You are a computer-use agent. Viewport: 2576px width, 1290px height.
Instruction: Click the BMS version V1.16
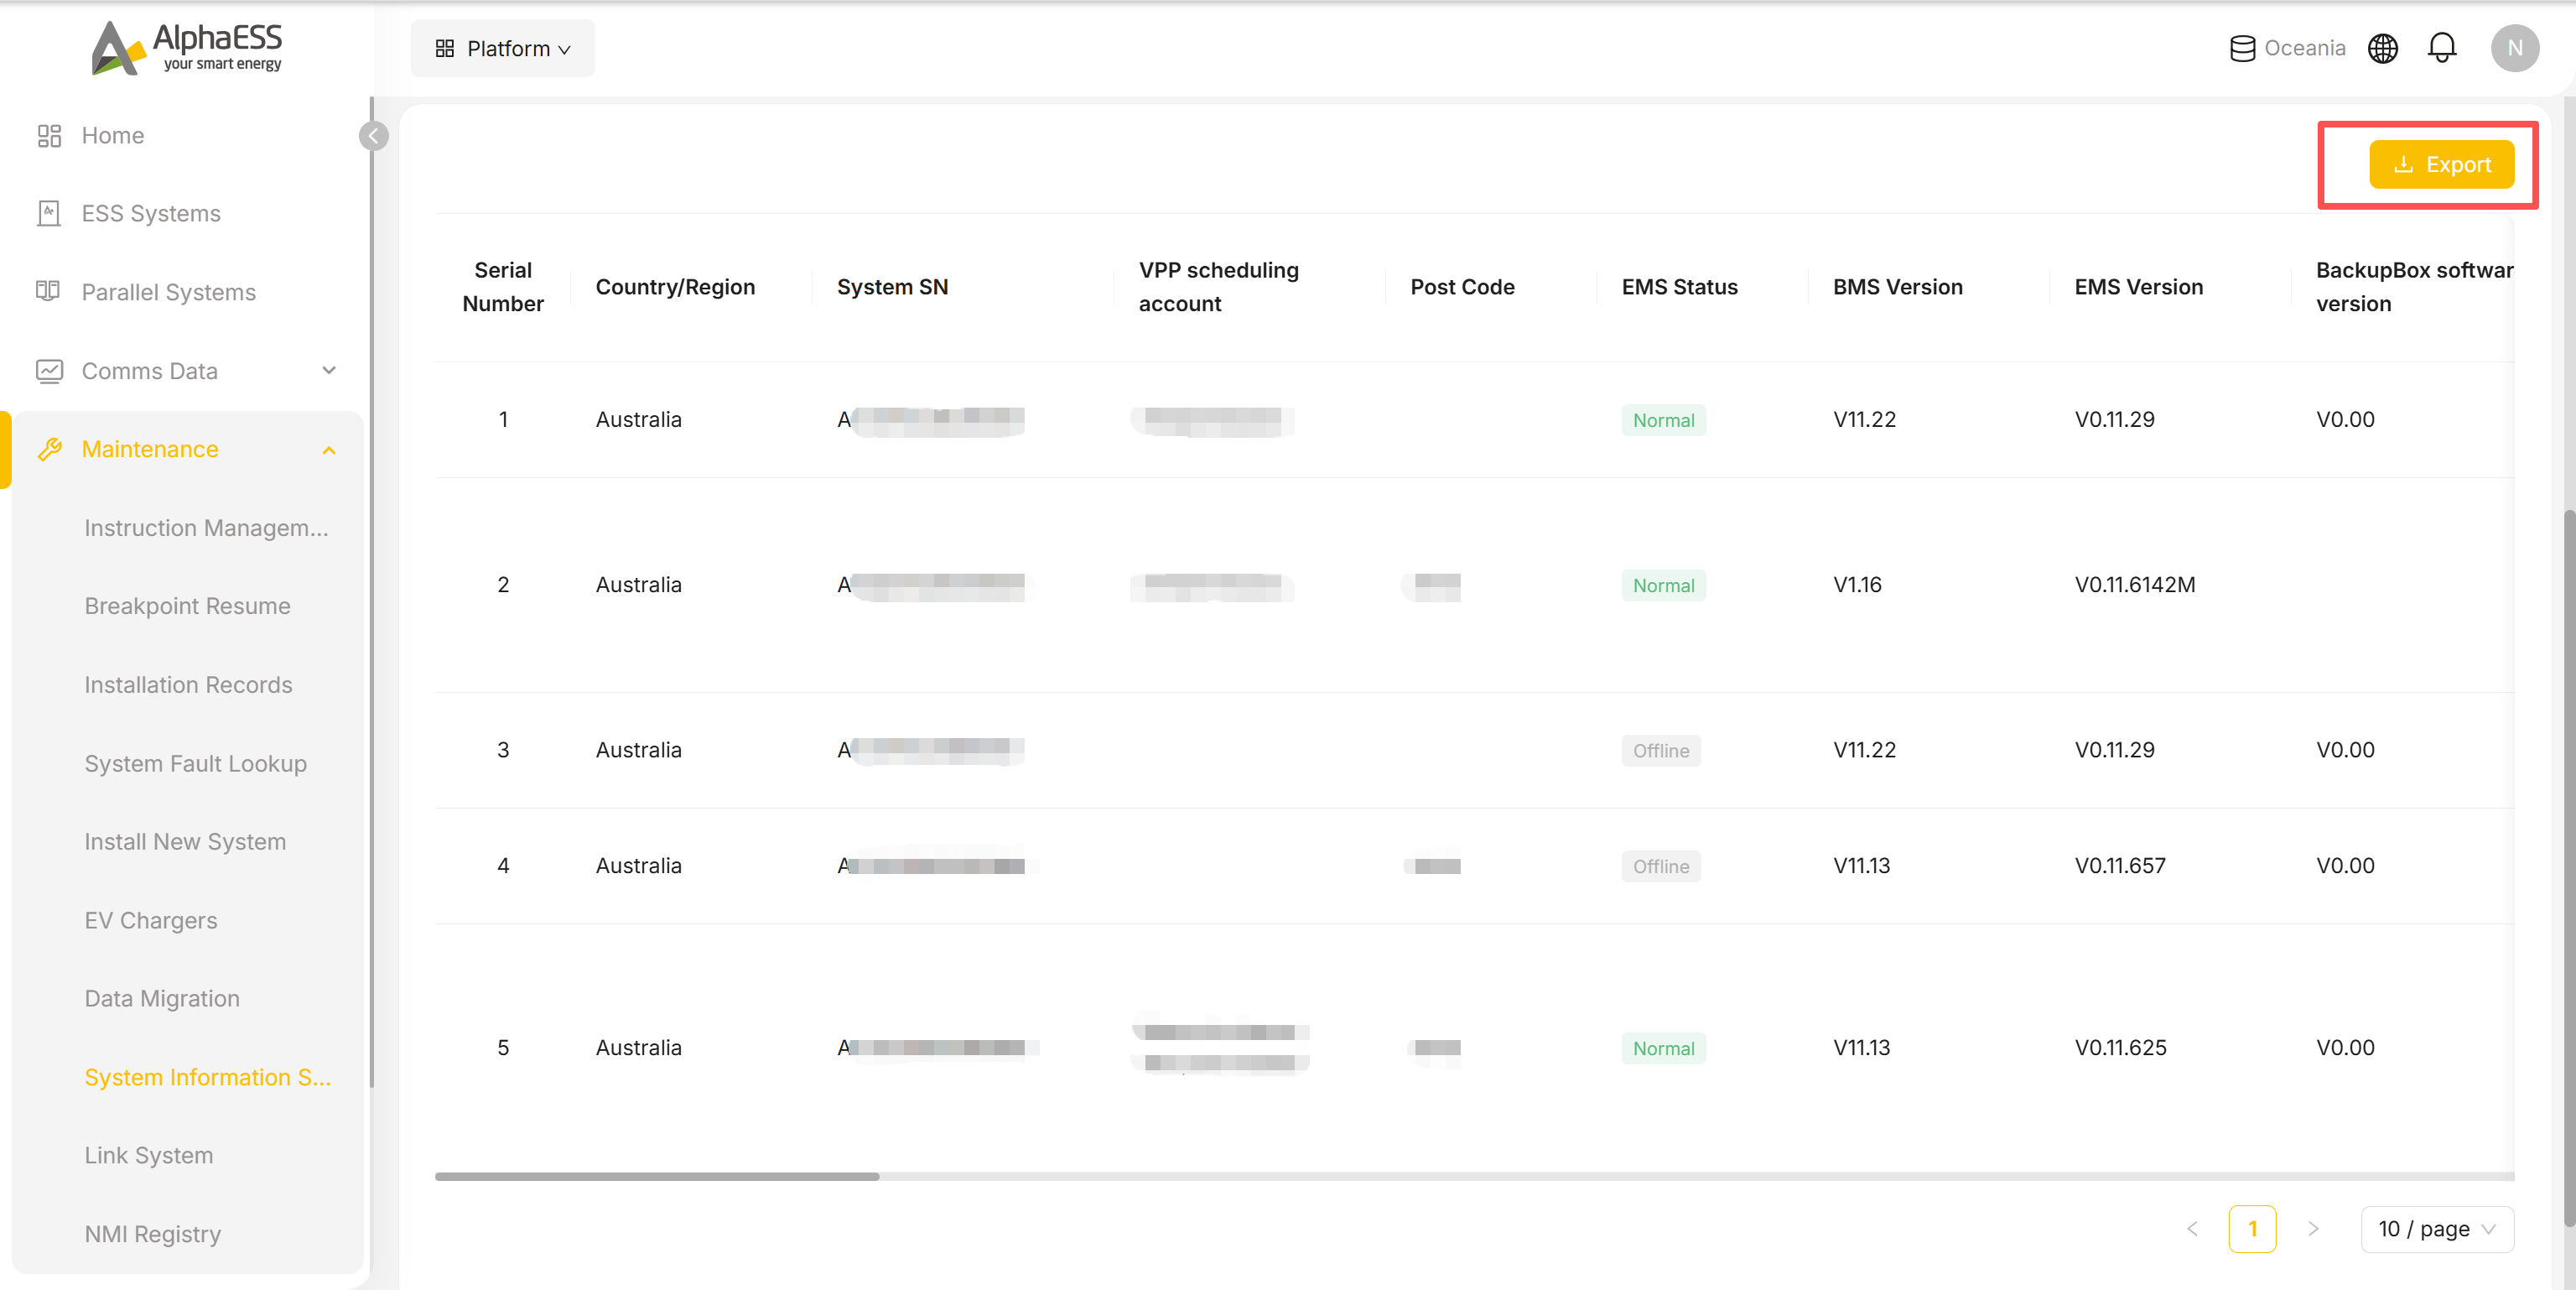[x=1857, y=585]
